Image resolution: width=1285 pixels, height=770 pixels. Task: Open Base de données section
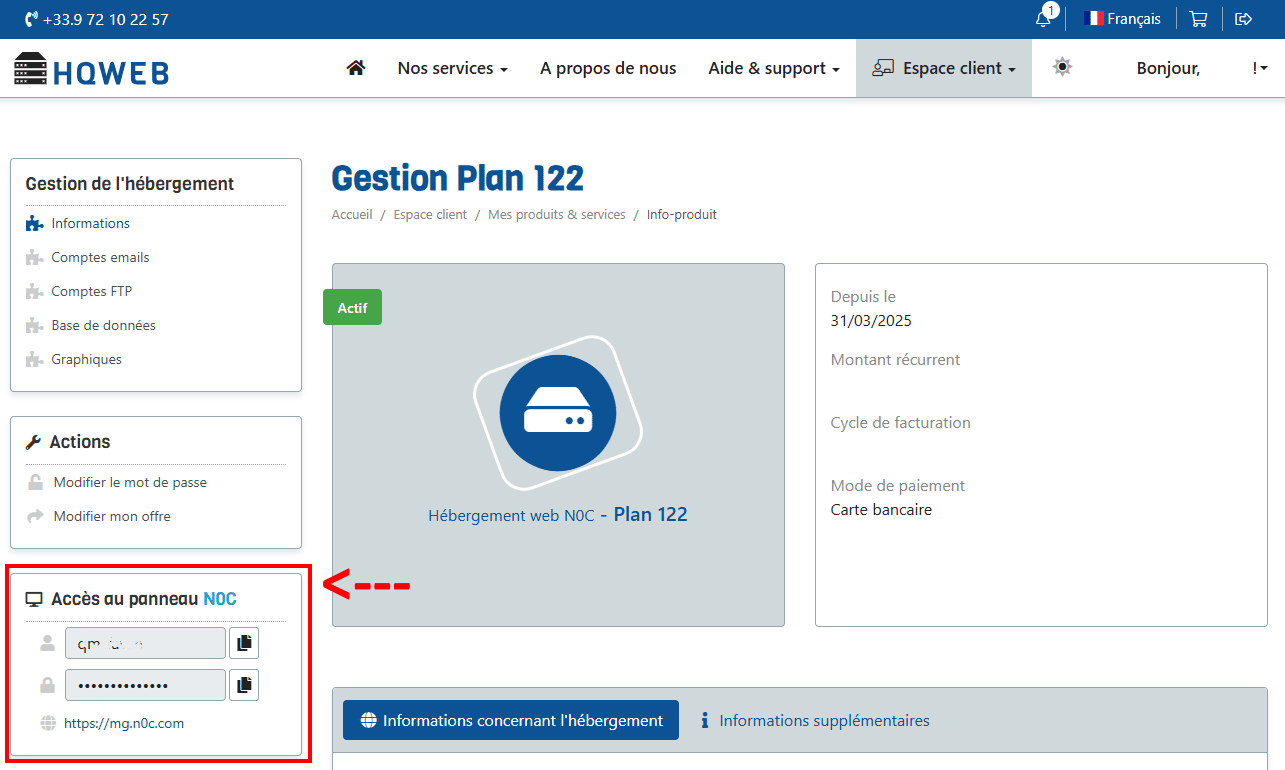[x=104, y=325]
